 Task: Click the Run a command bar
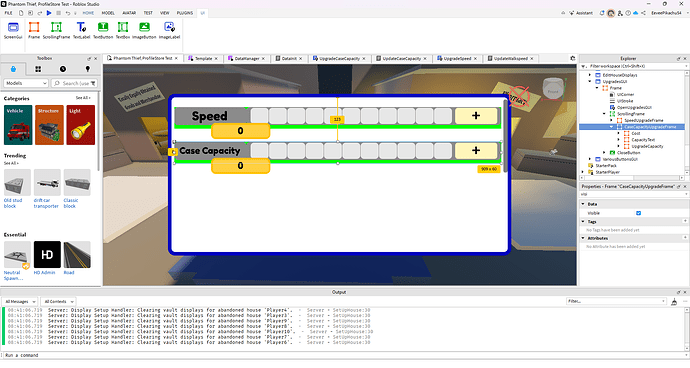point(345,355)
